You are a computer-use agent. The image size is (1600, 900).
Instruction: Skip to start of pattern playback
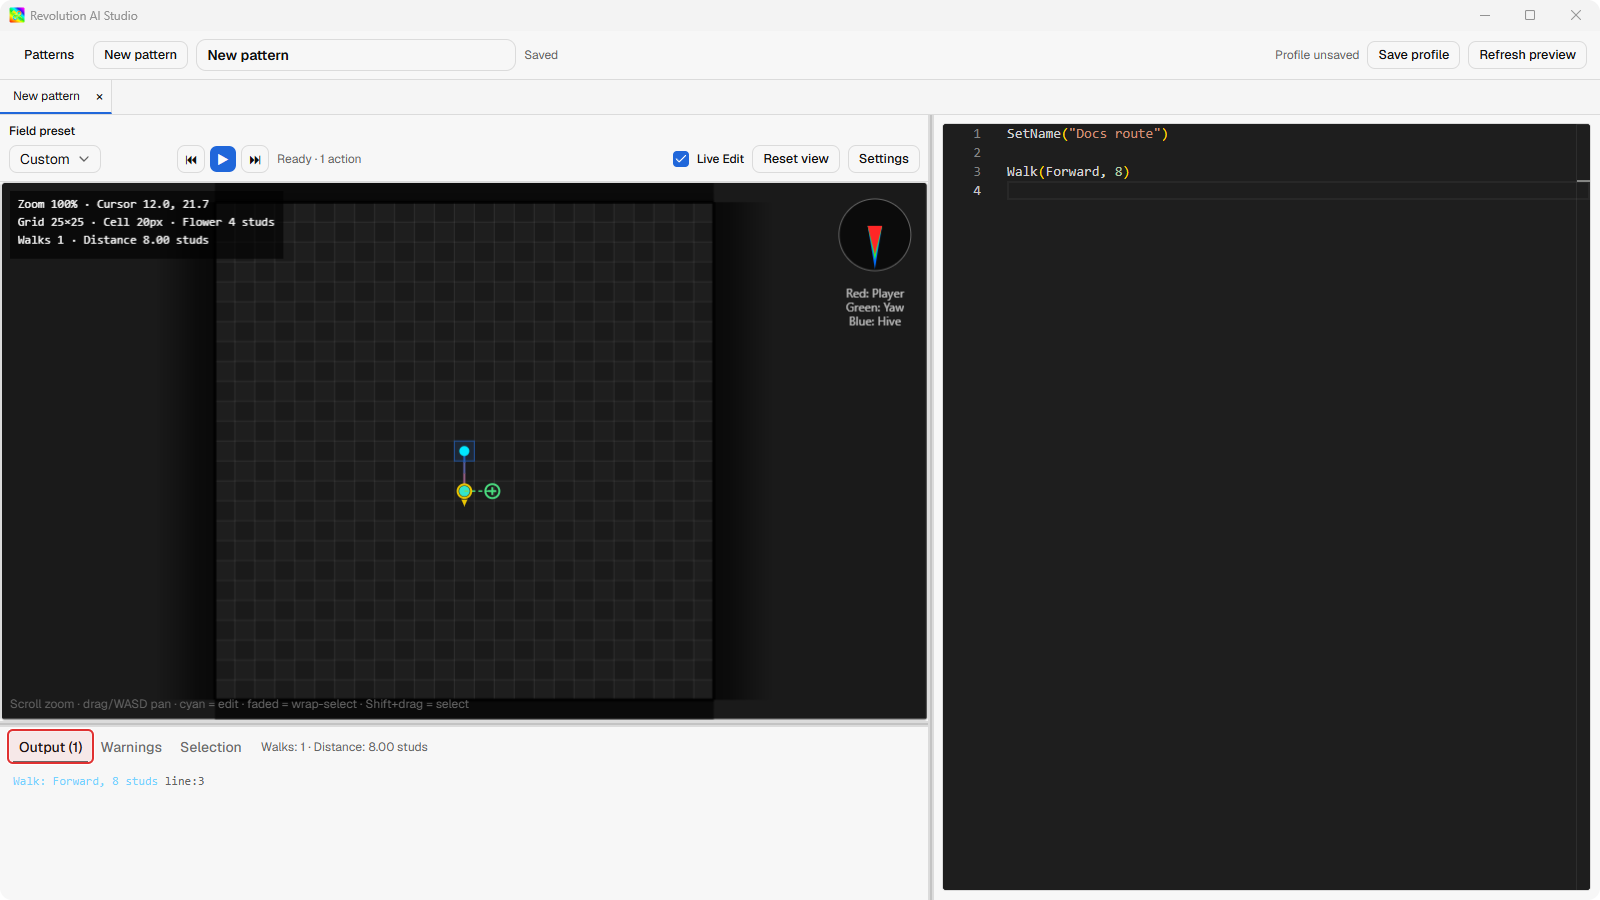click(x=191, y=159)
